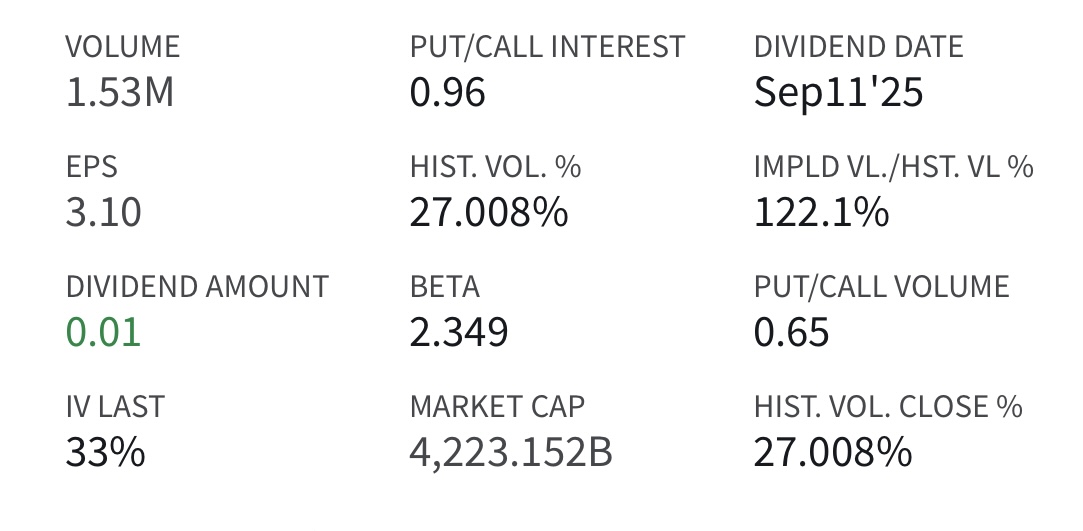
Task: Click the 4,223.152B market cap value
Action: click(x=511, y=453)
